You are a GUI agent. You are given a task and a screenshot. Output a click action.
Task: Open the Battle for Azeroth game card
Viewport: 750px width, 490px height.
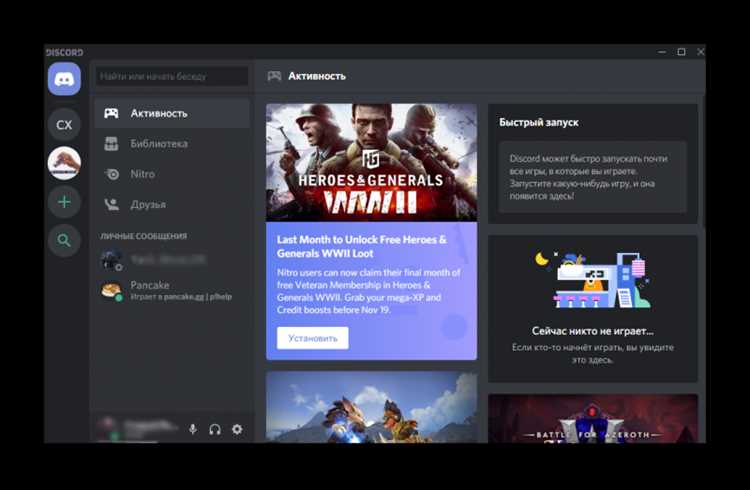pyautogui.click(x=593, y=419)
